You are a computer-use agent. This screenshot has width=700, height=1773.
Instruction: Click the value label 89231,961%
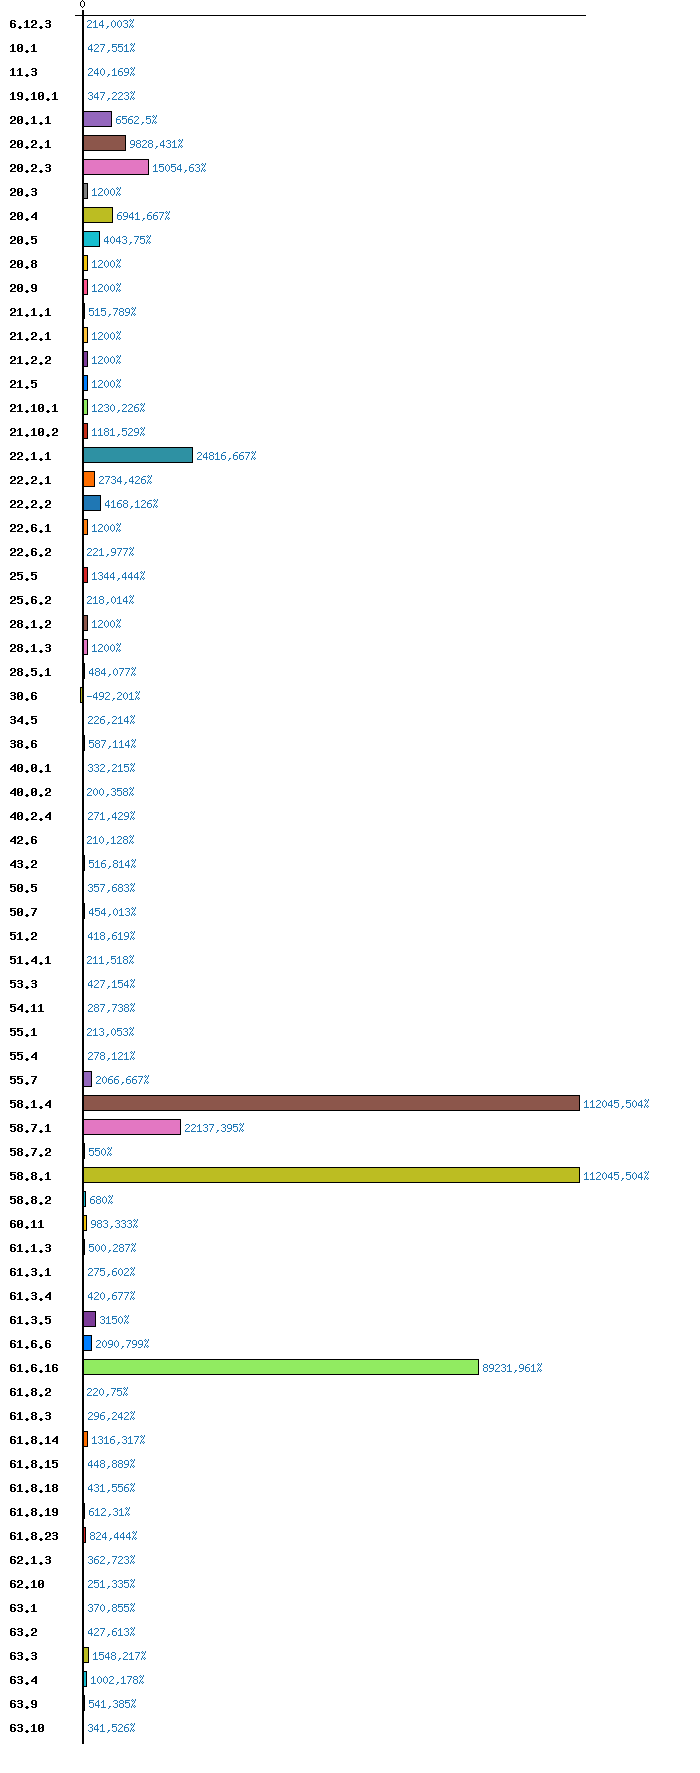point(512,1368)
